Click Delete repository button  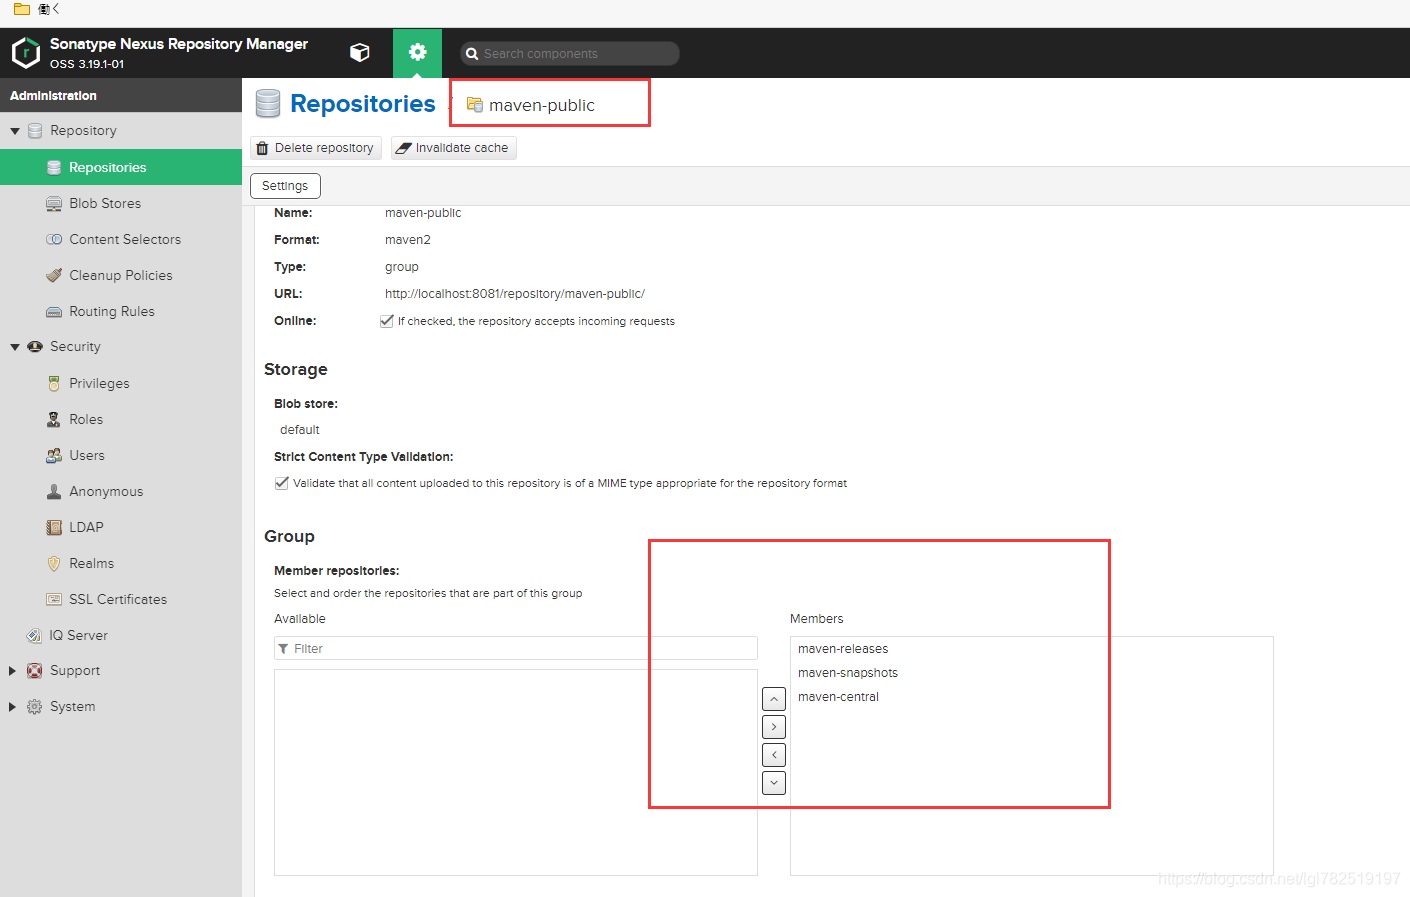[x=316, y=148]
